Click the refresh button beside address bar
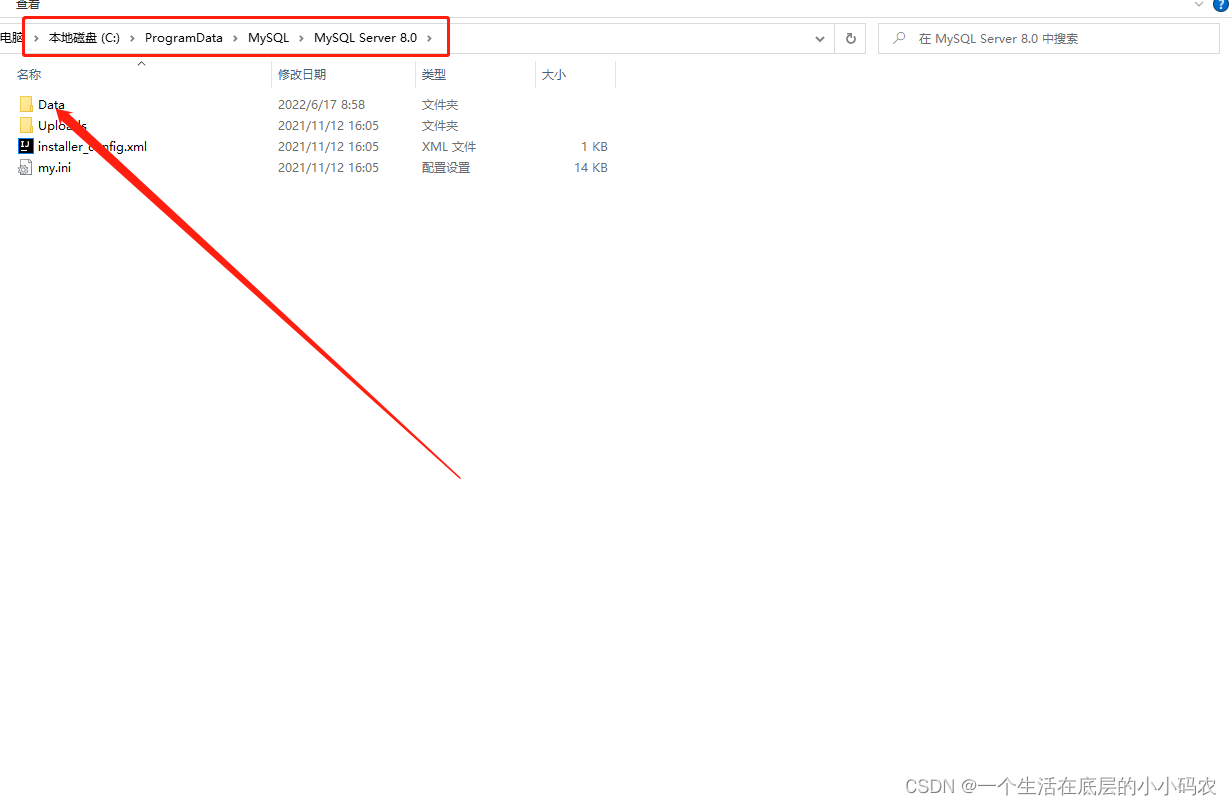This screenshot has width=1232, height=805. click(x=851, y=38)
